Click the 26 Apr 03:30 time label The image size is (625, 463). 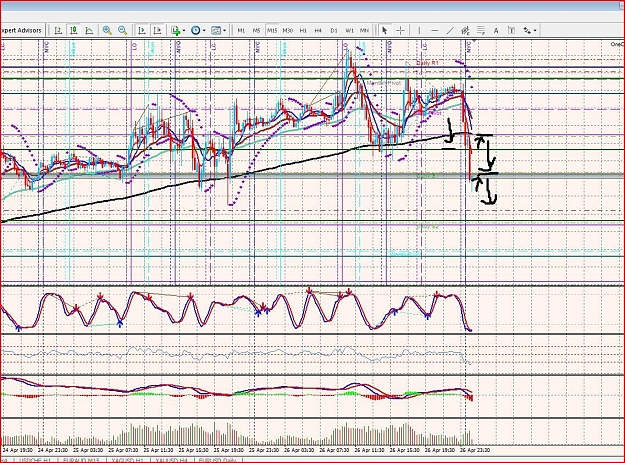point(299,450)
